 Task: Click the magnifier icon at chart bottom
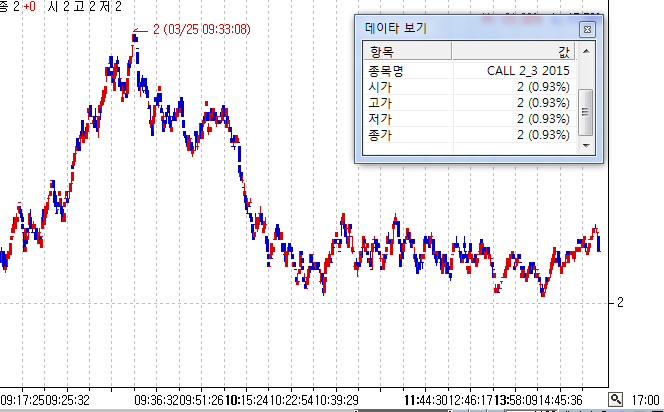(616, 399)
